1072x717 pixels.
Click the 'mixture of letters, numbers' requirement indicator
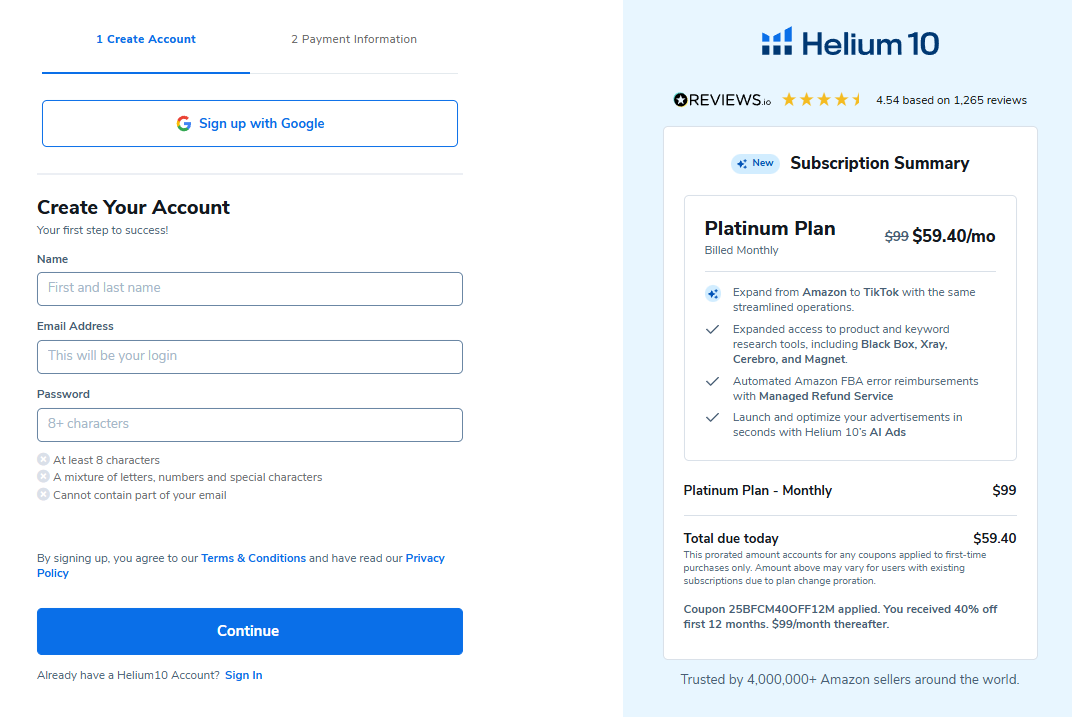tap(43, 476)
